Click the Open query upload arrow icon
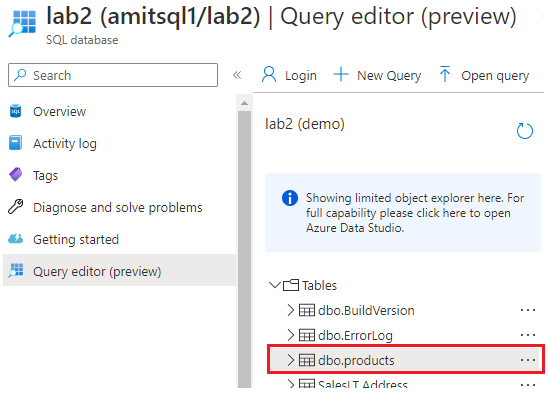The height and width of the screenshot is (398, 548). (x=445, y=74)
